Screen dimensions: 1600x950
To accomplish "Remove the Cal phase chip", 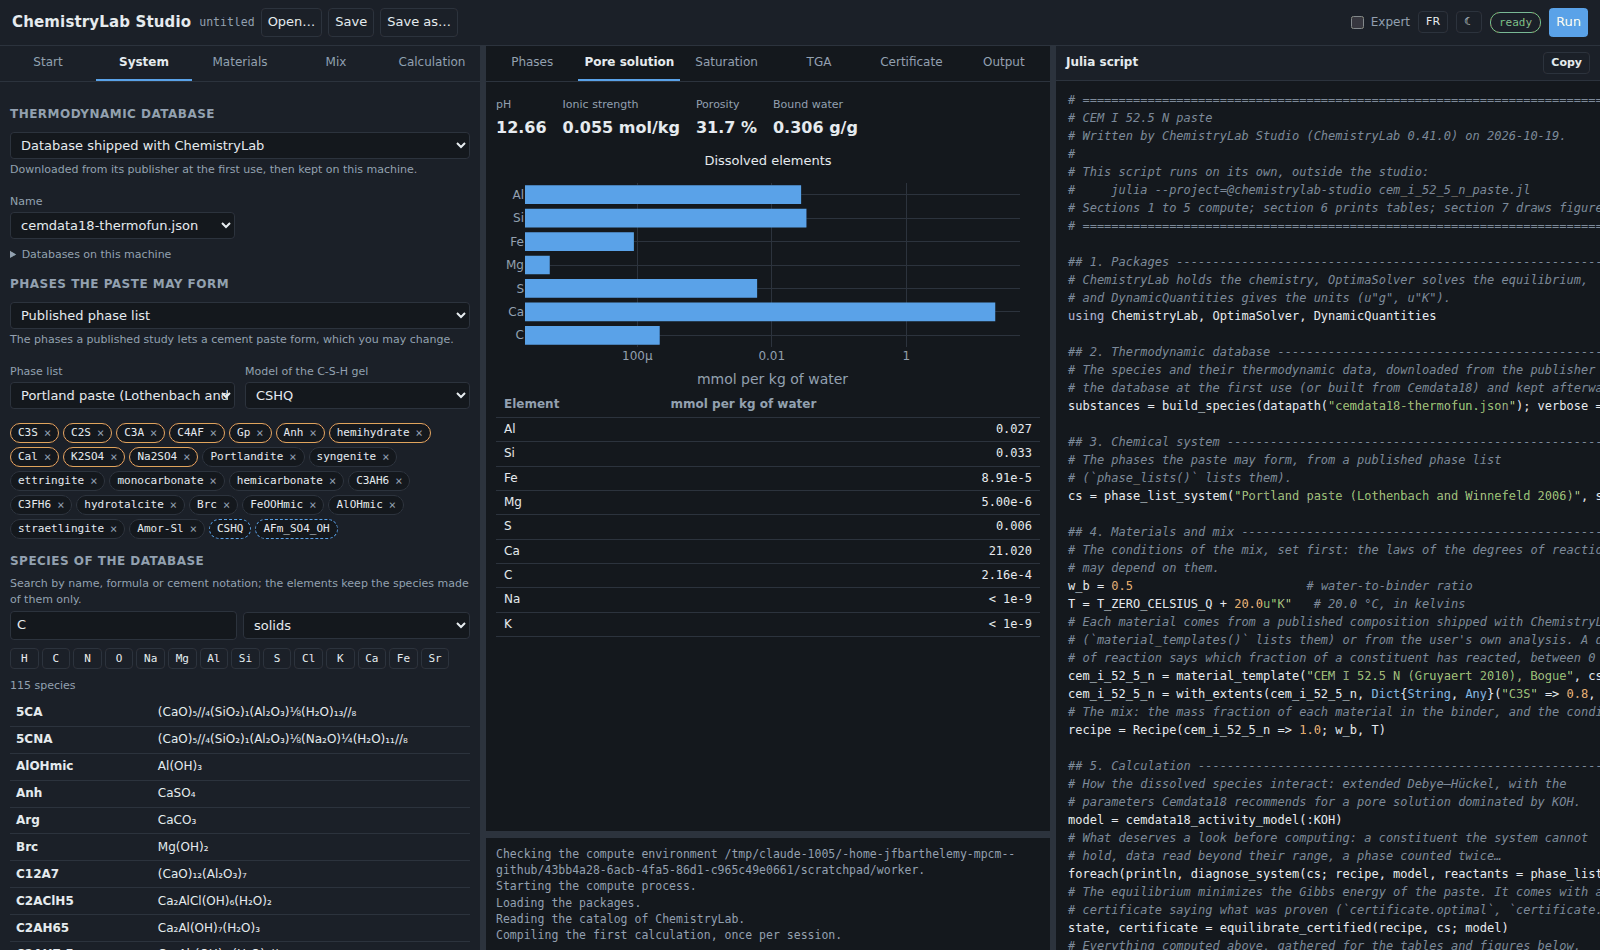I will pos(47,457).
